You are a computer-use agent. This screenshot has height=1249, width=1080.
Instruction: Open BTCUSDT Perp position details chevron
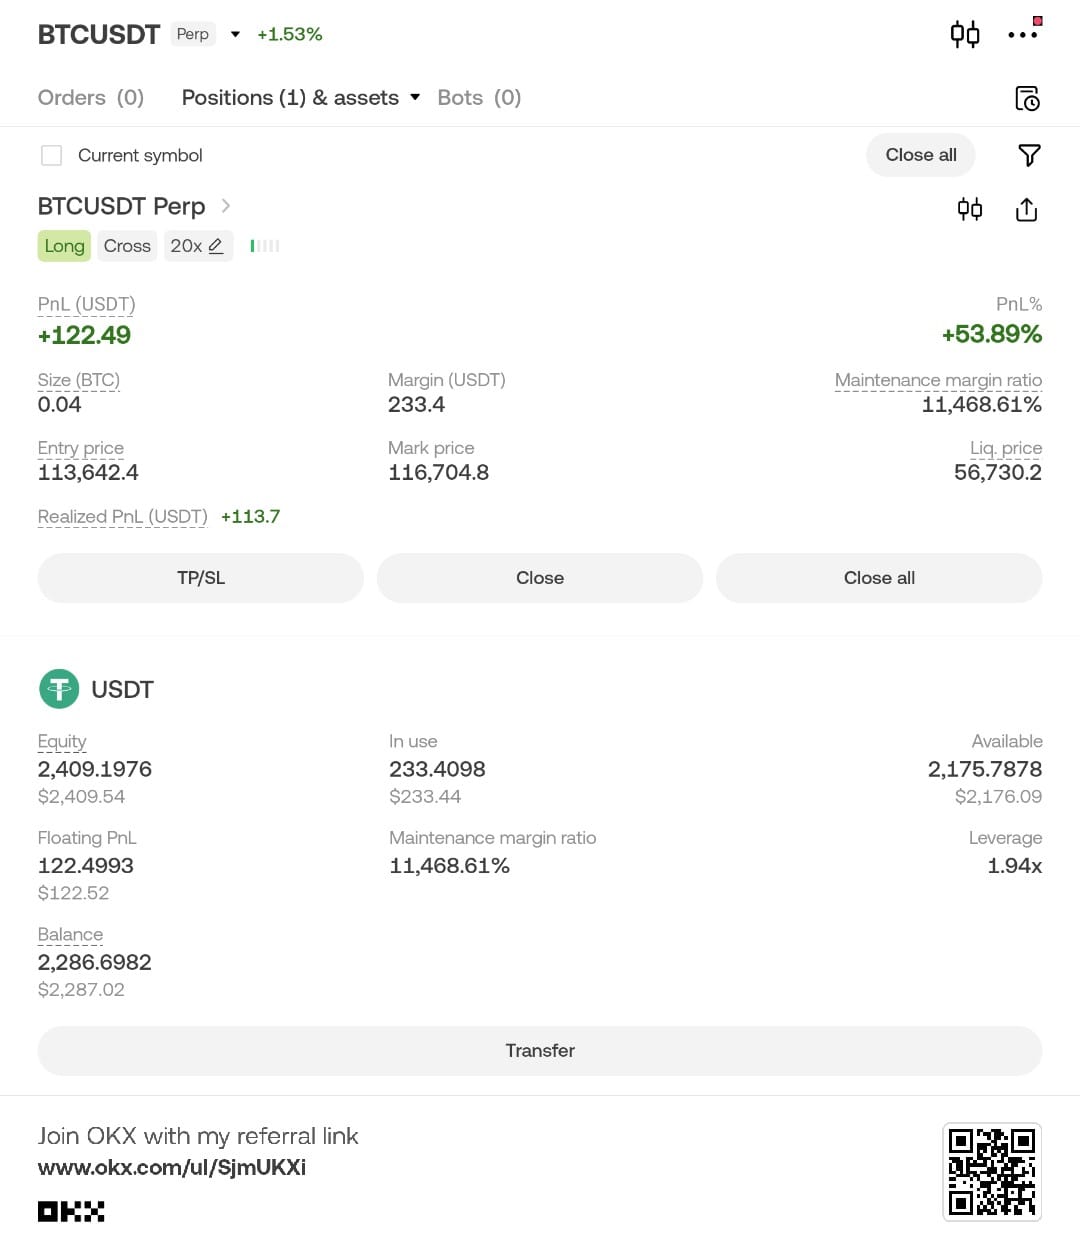click(226, 206)
